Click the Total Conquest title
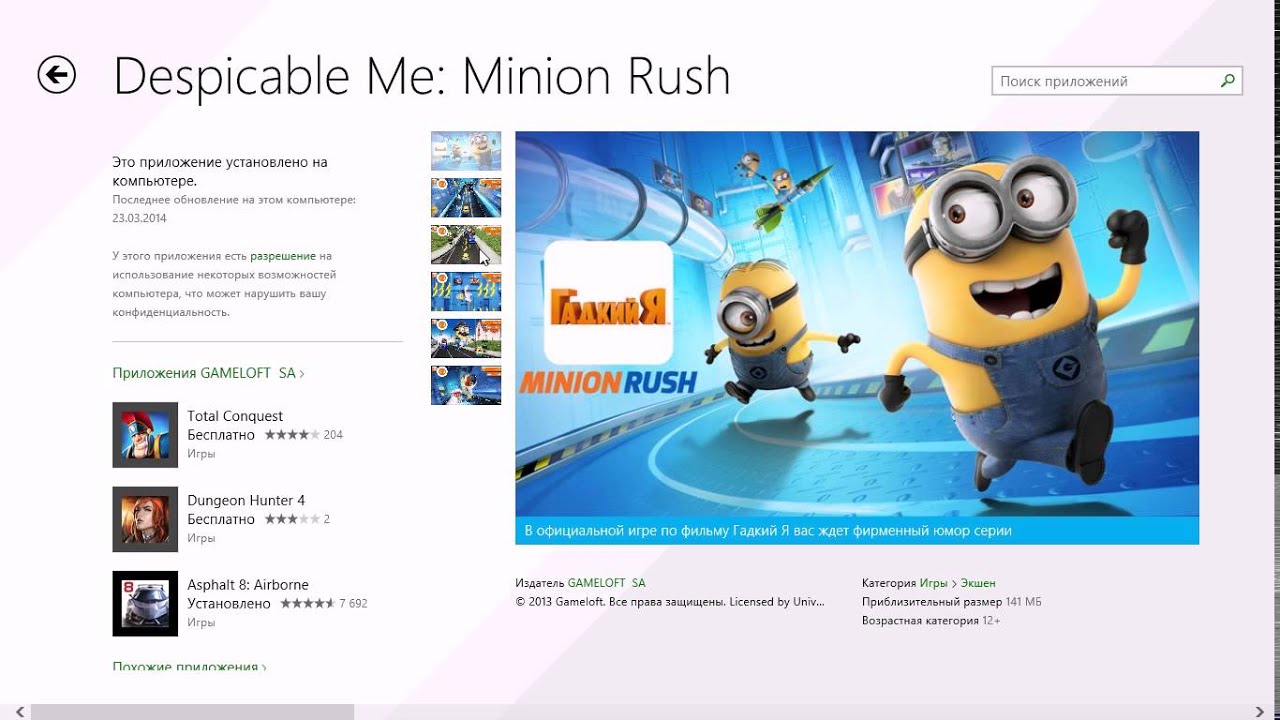Image resolution: width=1280 pixels, height=720 pixels. click(x=235, y=416)
